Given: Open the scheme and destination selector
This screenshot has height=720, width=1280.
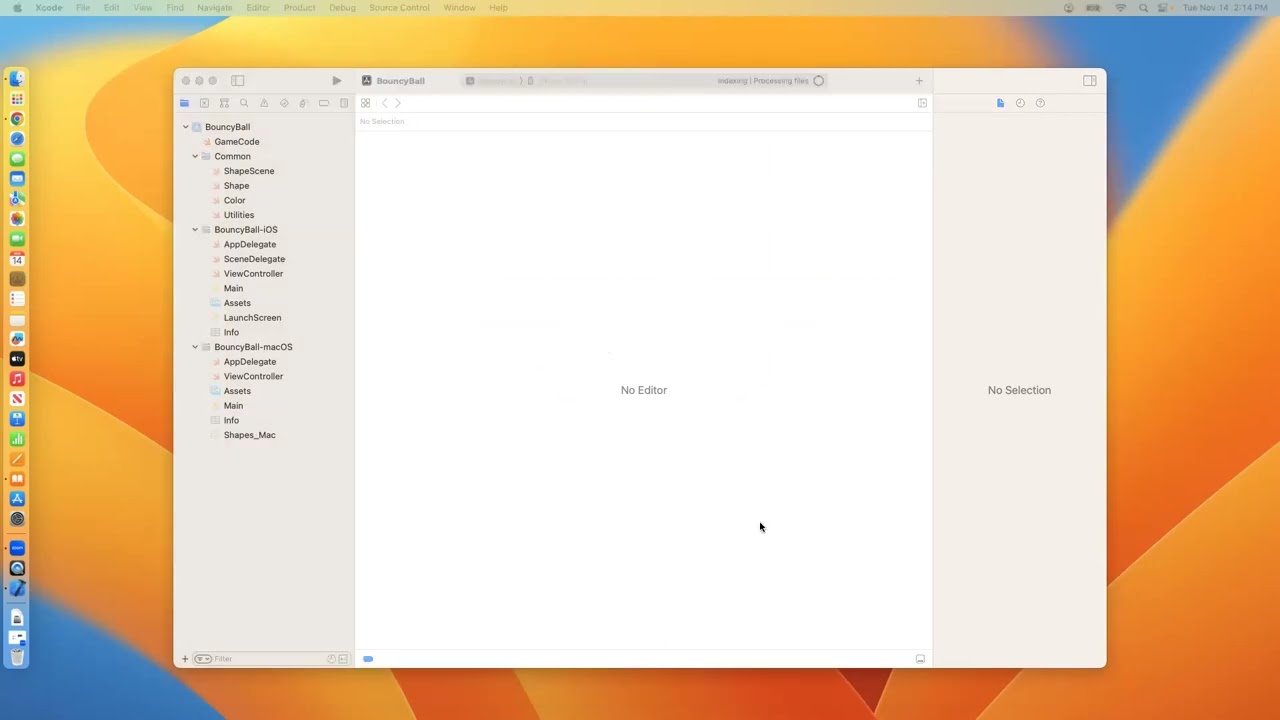Looking at the screenshot, I should pyautogui.click(x=526, y=81).
